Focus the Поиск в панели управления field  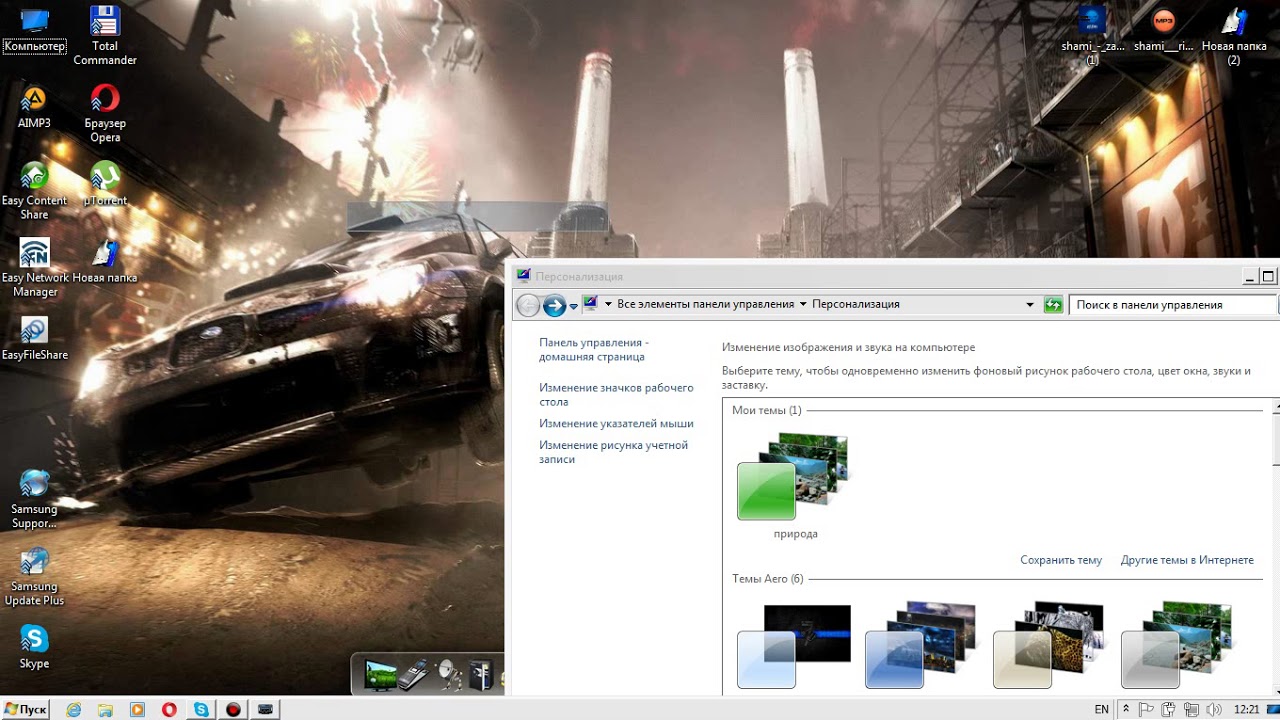[1173, 305]
